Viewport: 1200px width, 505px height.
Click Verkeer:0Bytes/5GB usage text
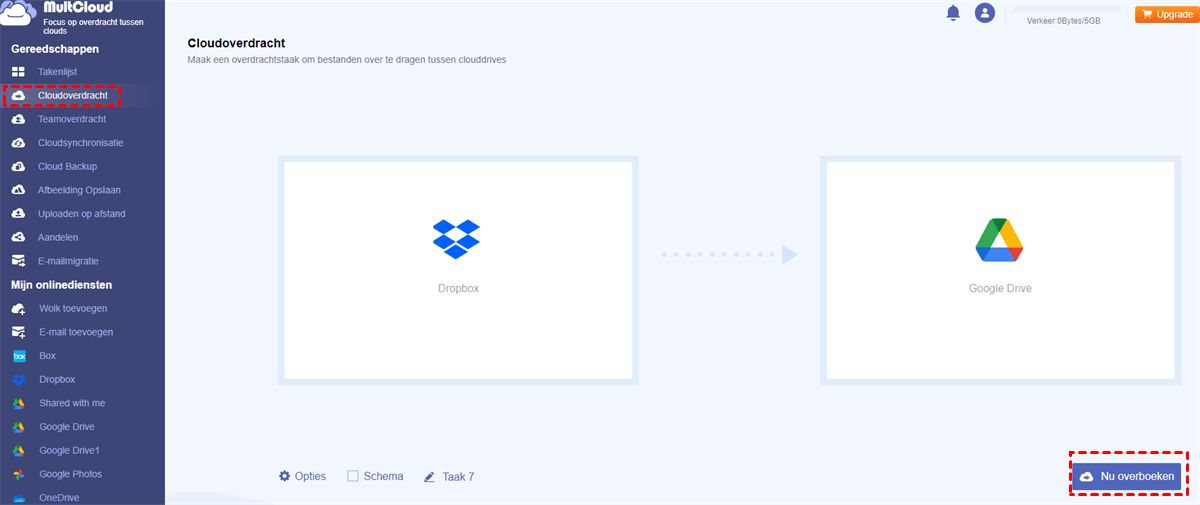click(1063, 20)
